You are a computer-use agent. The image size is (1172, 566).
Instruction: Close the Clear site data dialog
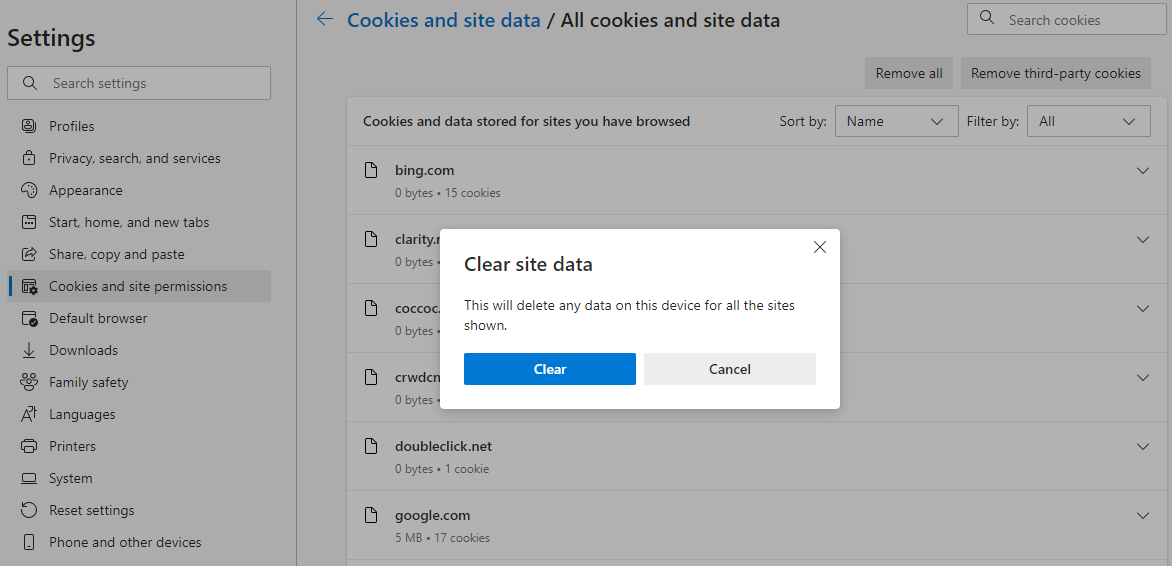tap(820, 247)
